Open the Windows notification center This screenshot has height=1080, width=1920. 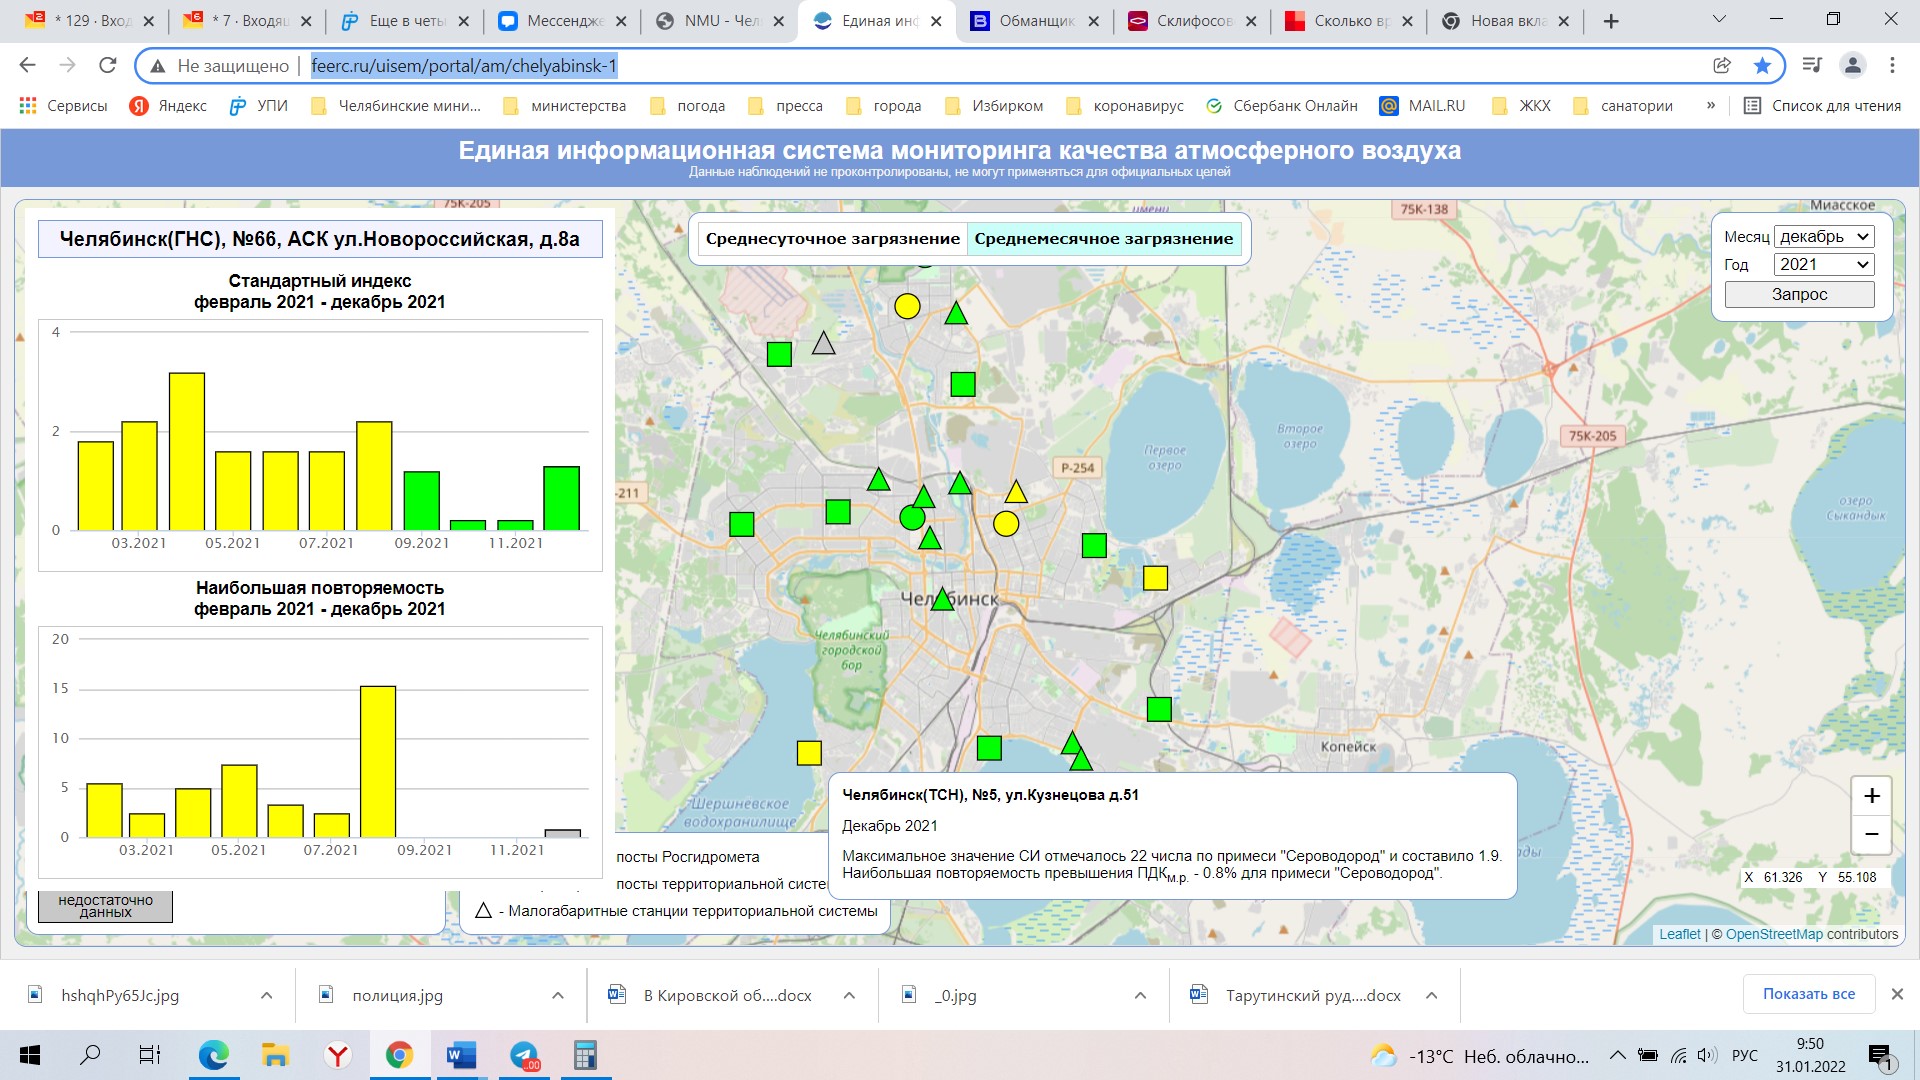1880,1056
